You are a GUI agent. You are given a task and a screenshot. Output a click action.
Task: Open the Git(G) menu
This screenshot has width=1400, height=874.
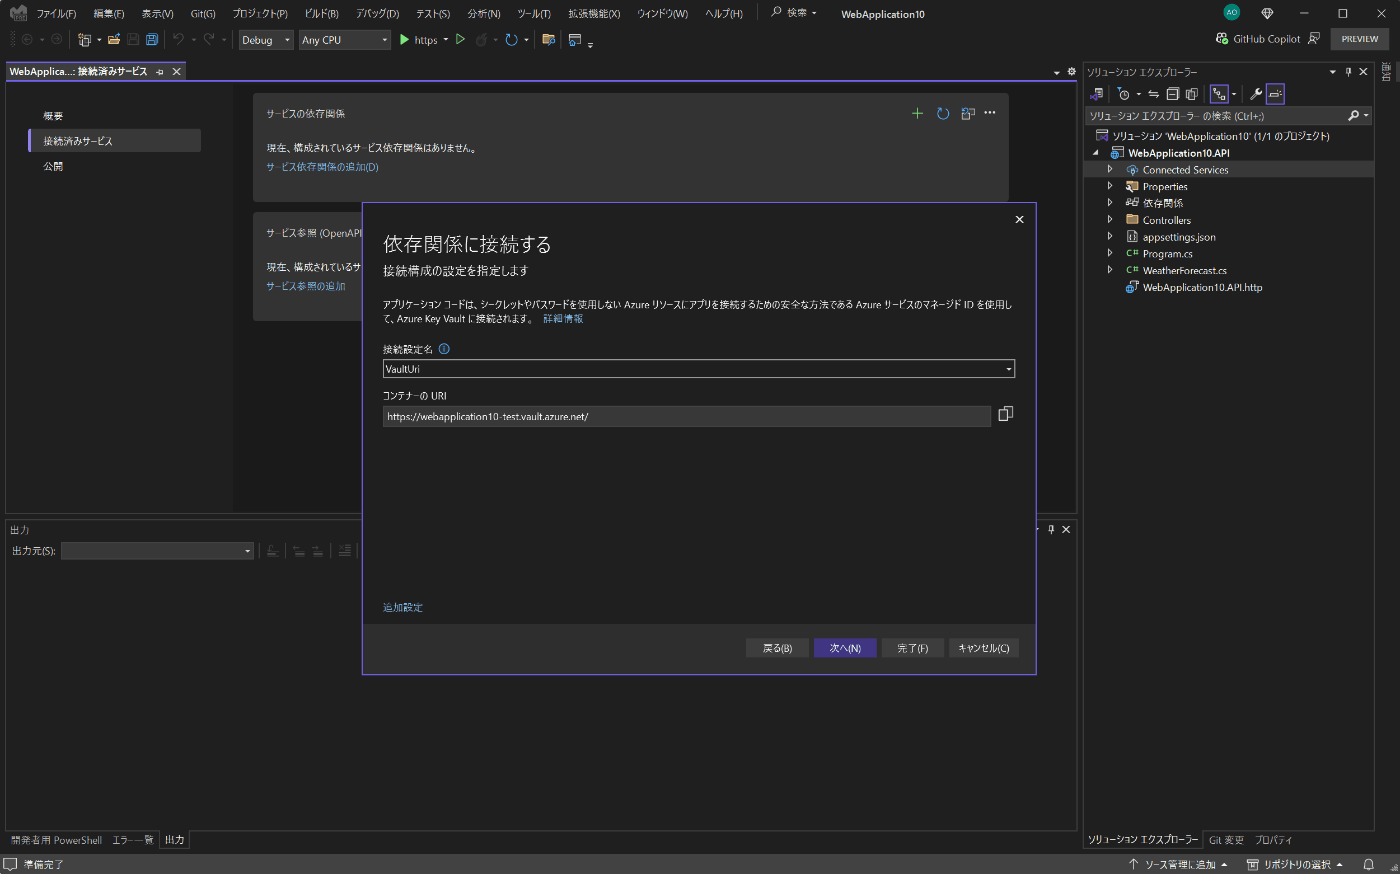203,14
